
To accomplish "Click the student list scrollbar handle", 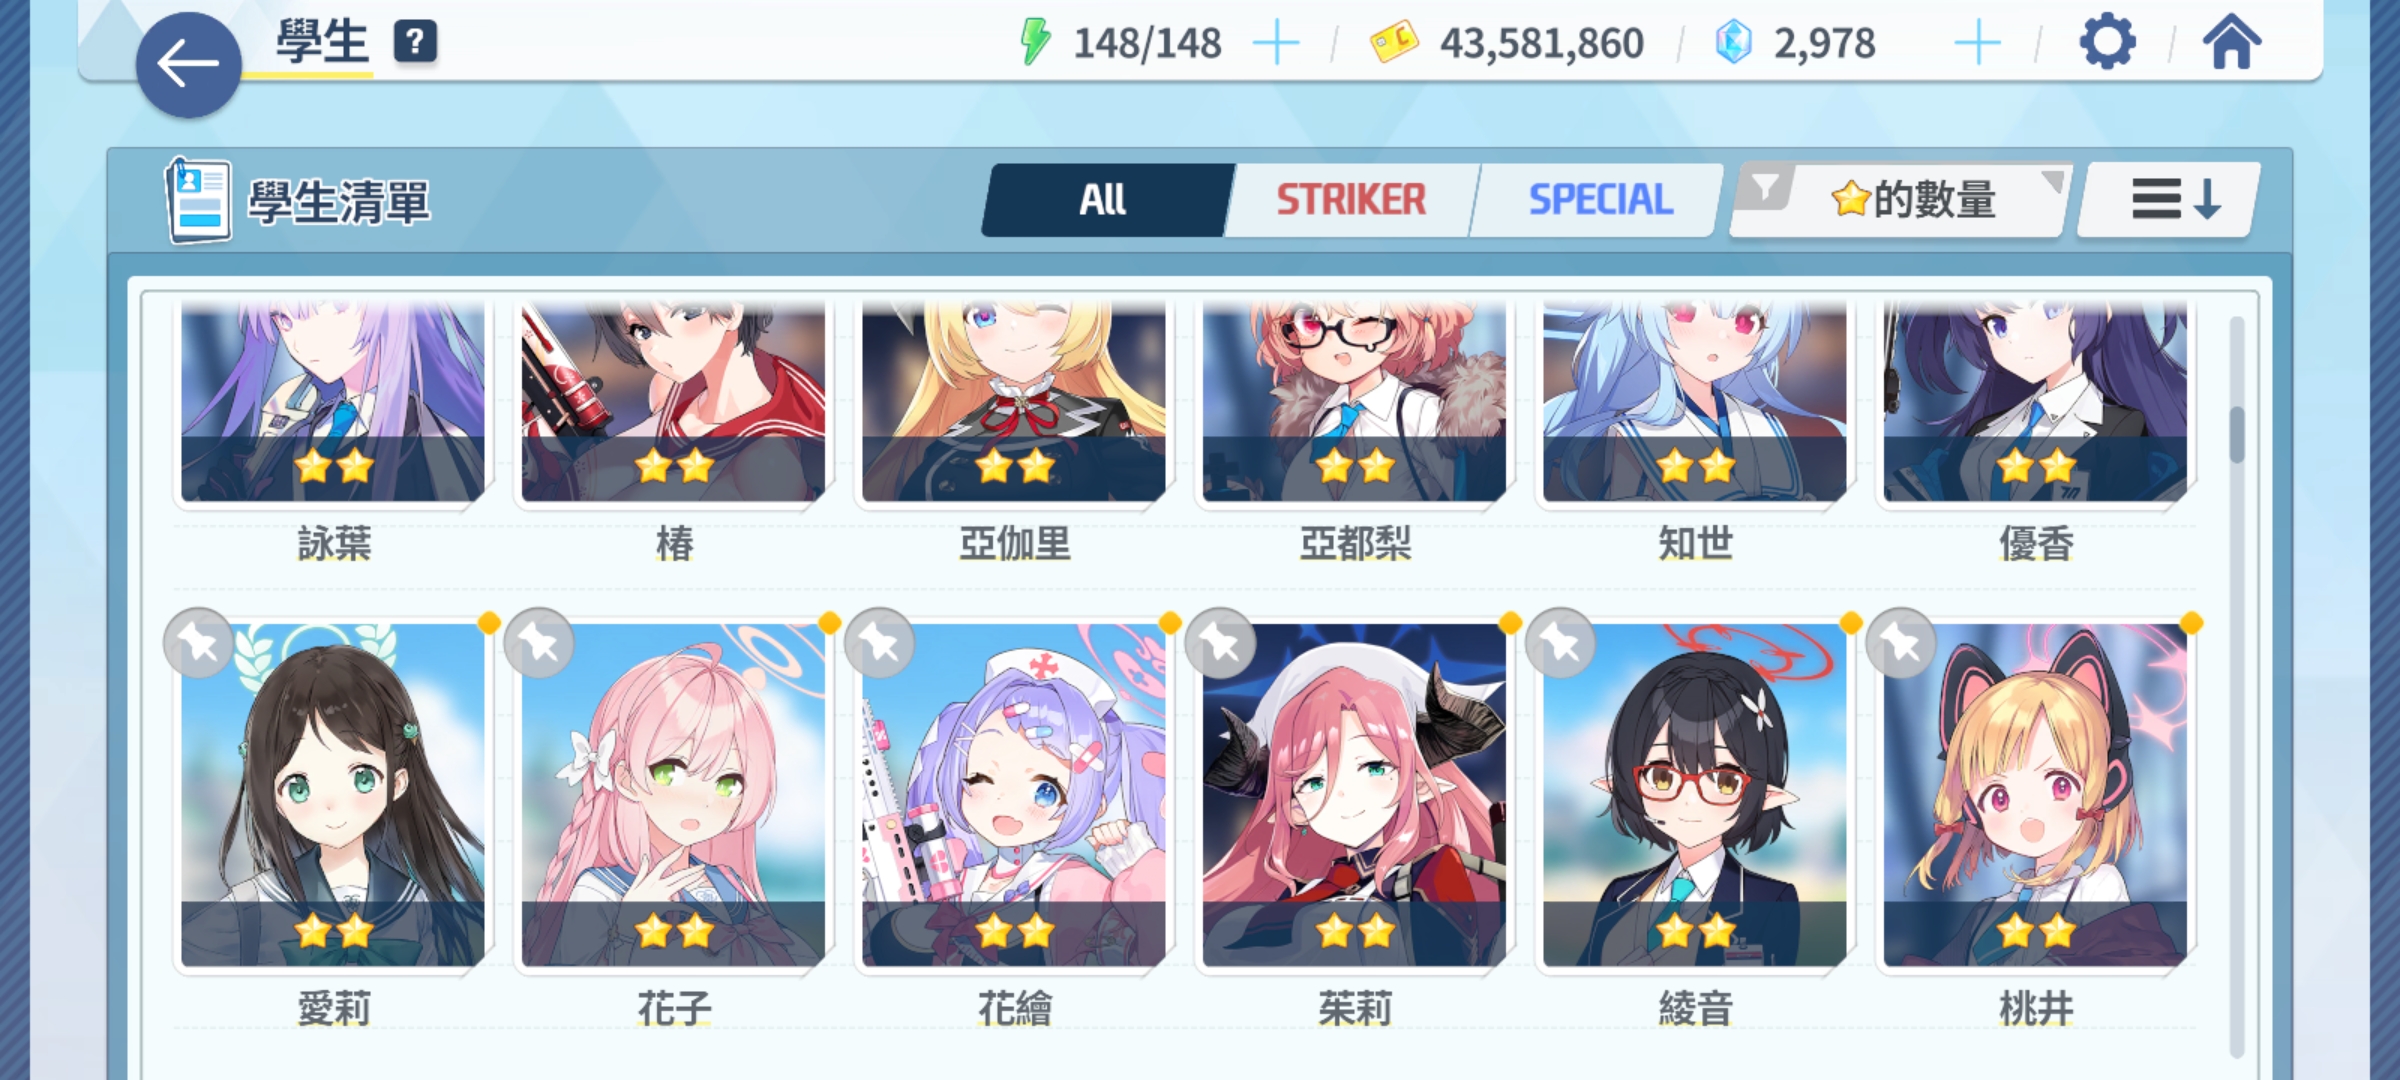I will [2237, 434].
